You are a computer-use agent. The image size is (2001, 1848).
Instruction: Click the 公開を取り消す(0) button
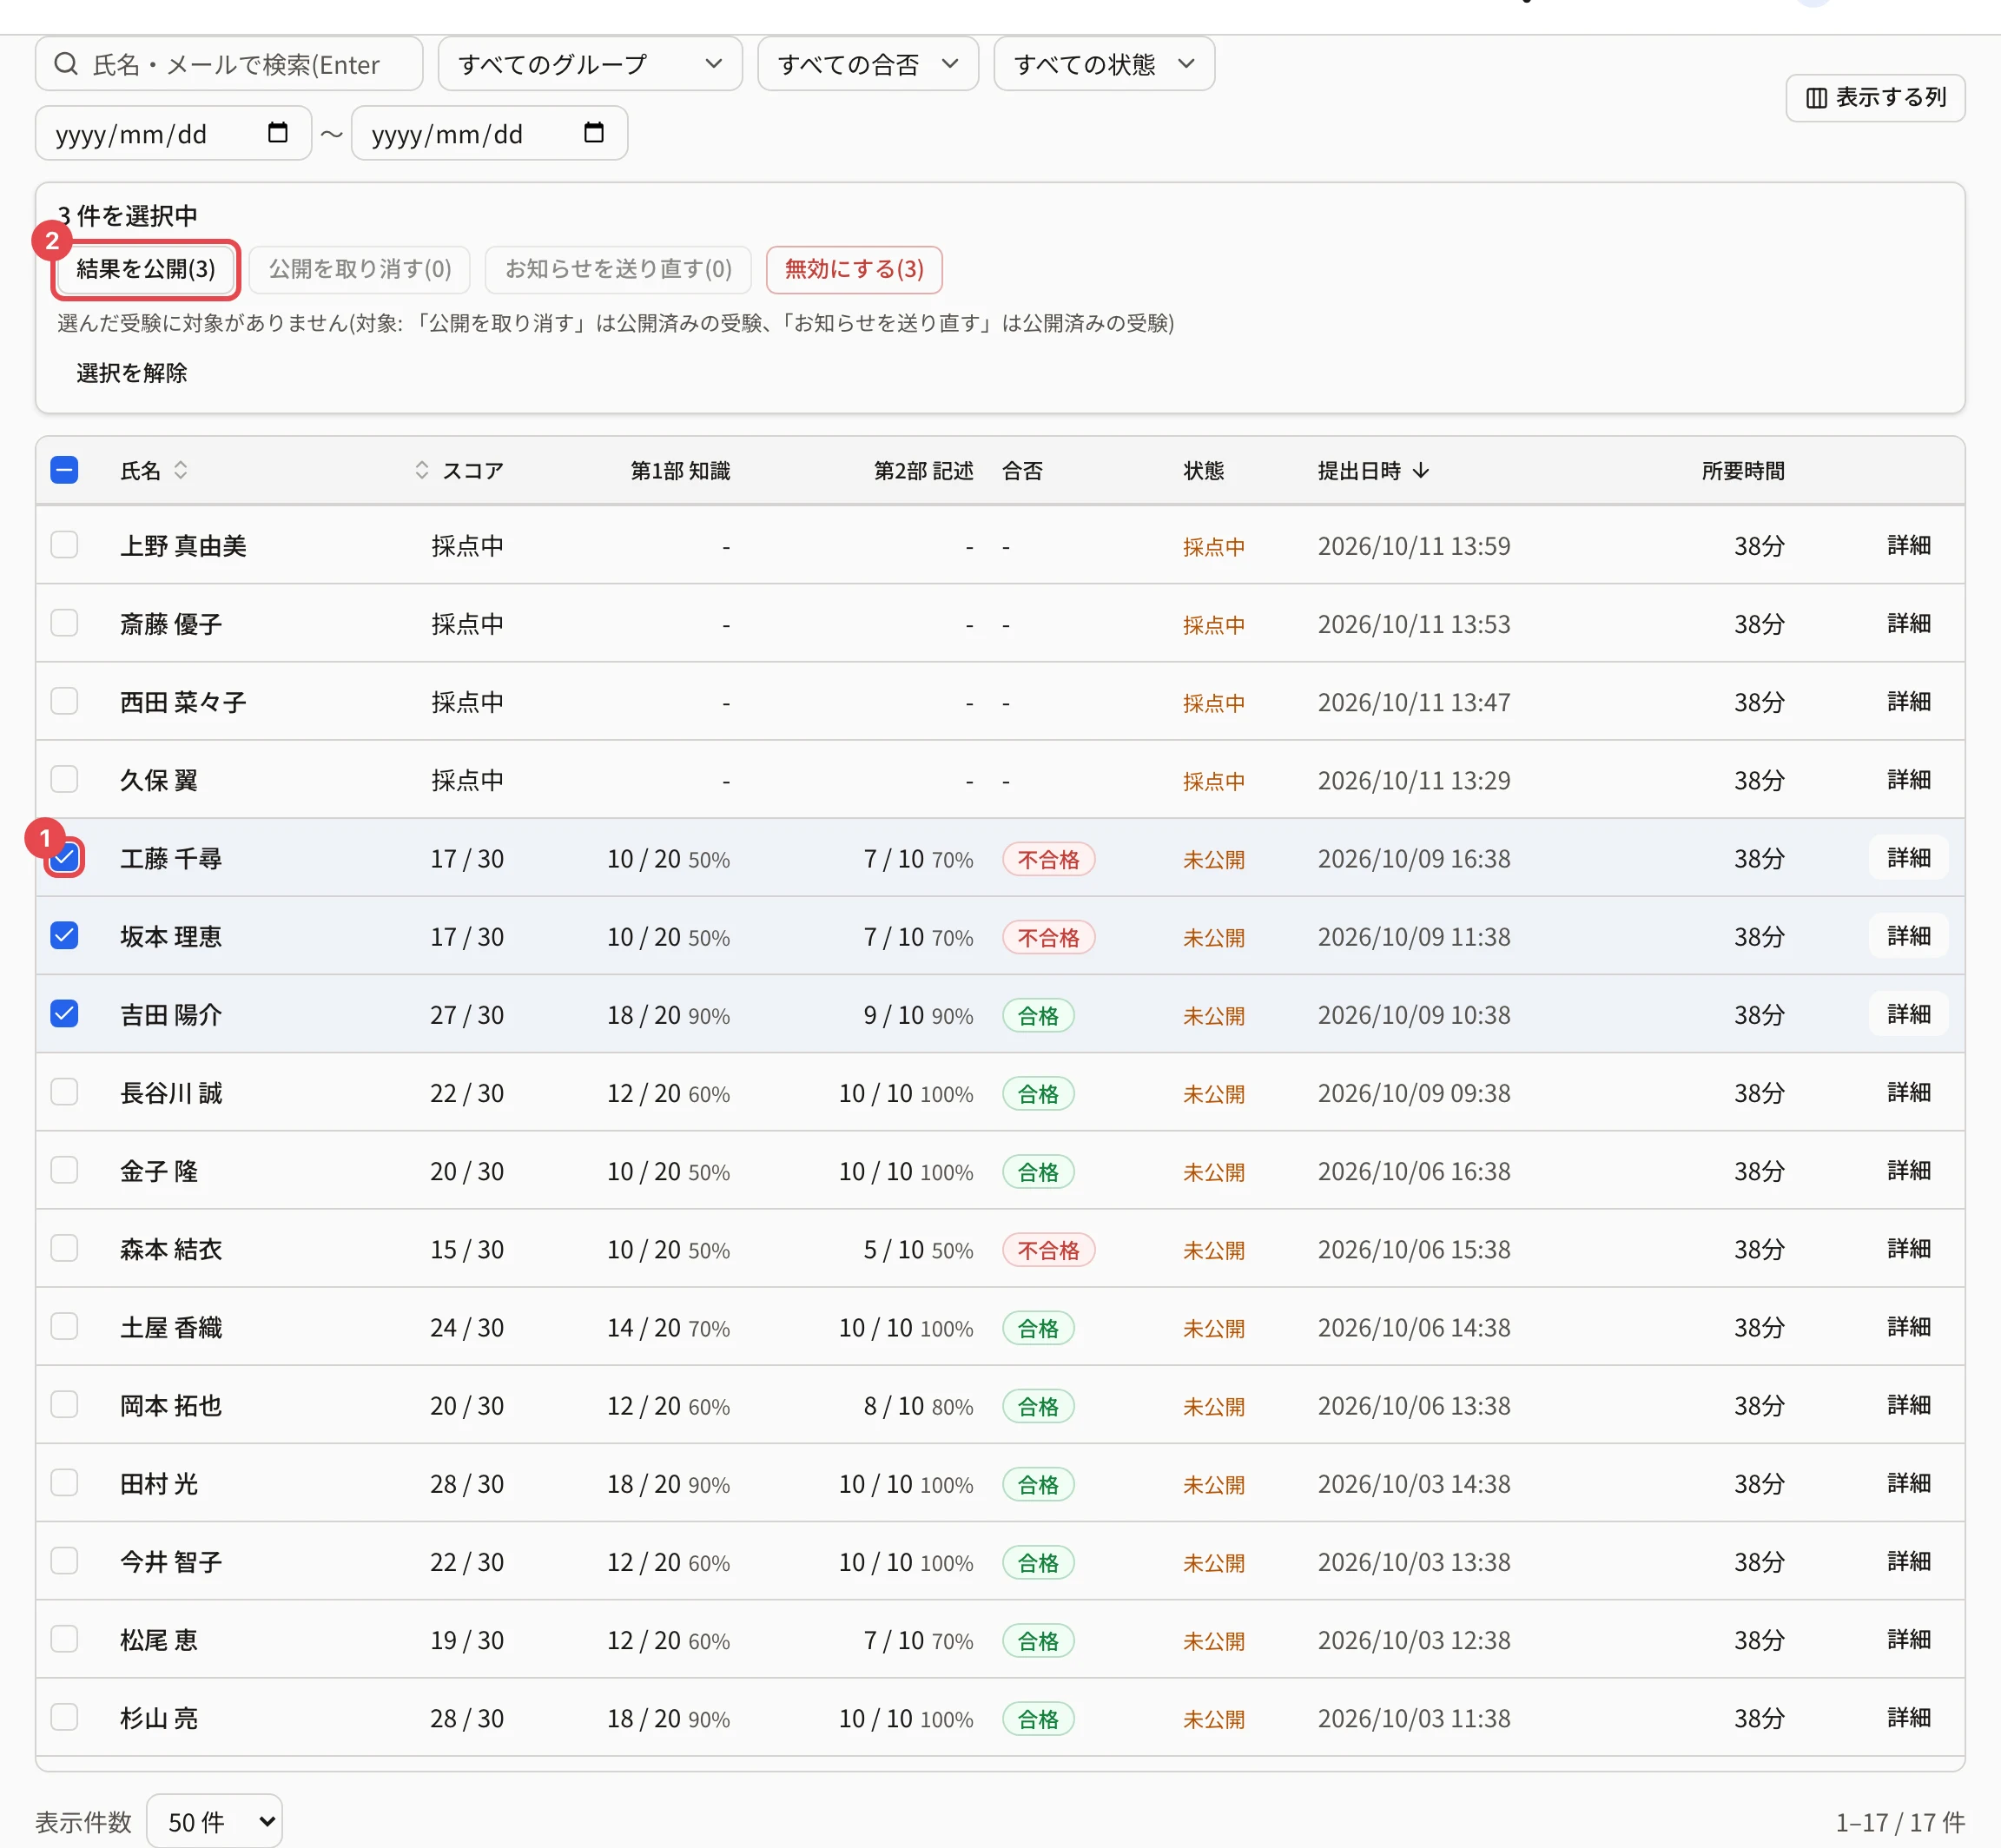coord(360,269)
